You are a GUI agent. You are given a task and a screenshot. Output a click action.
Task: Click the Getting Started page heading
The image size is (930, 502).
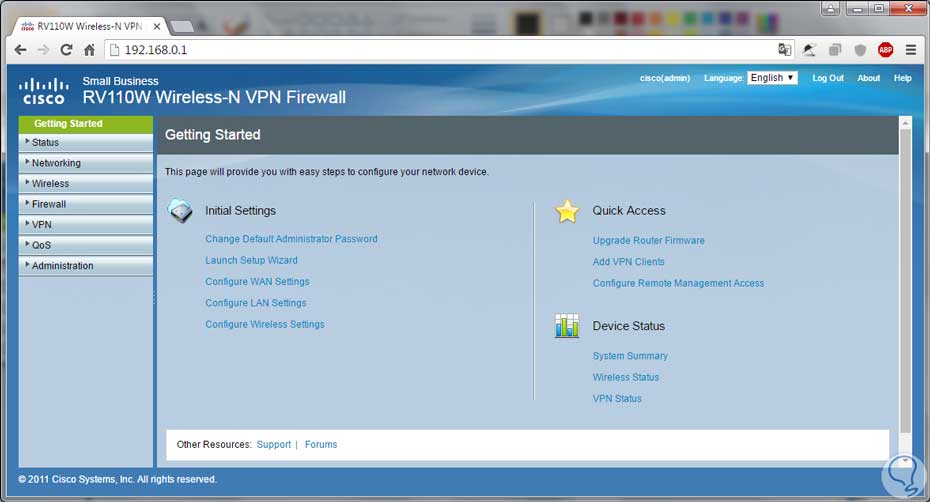[x=212, y=135]
